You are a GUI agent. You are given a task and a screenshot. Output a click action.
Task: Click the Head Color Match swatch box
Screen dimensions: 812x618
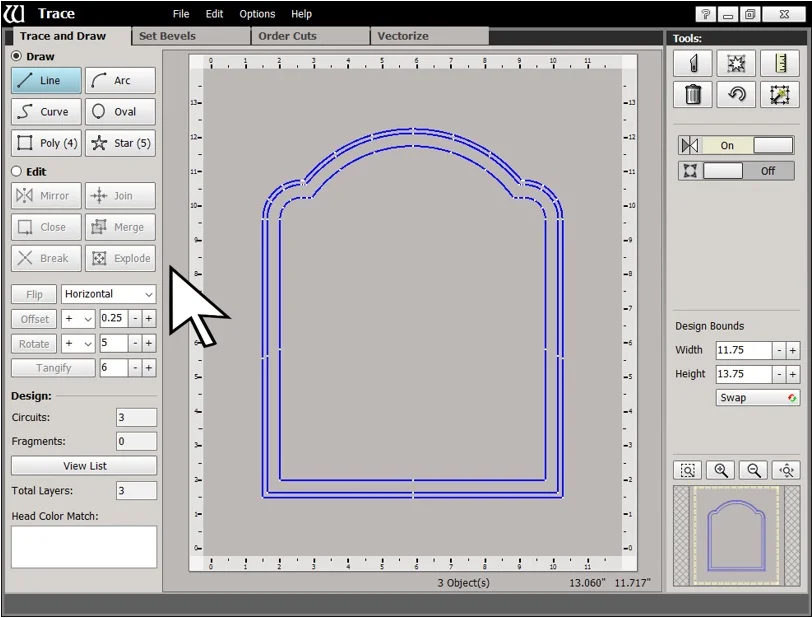coord(84,547)
